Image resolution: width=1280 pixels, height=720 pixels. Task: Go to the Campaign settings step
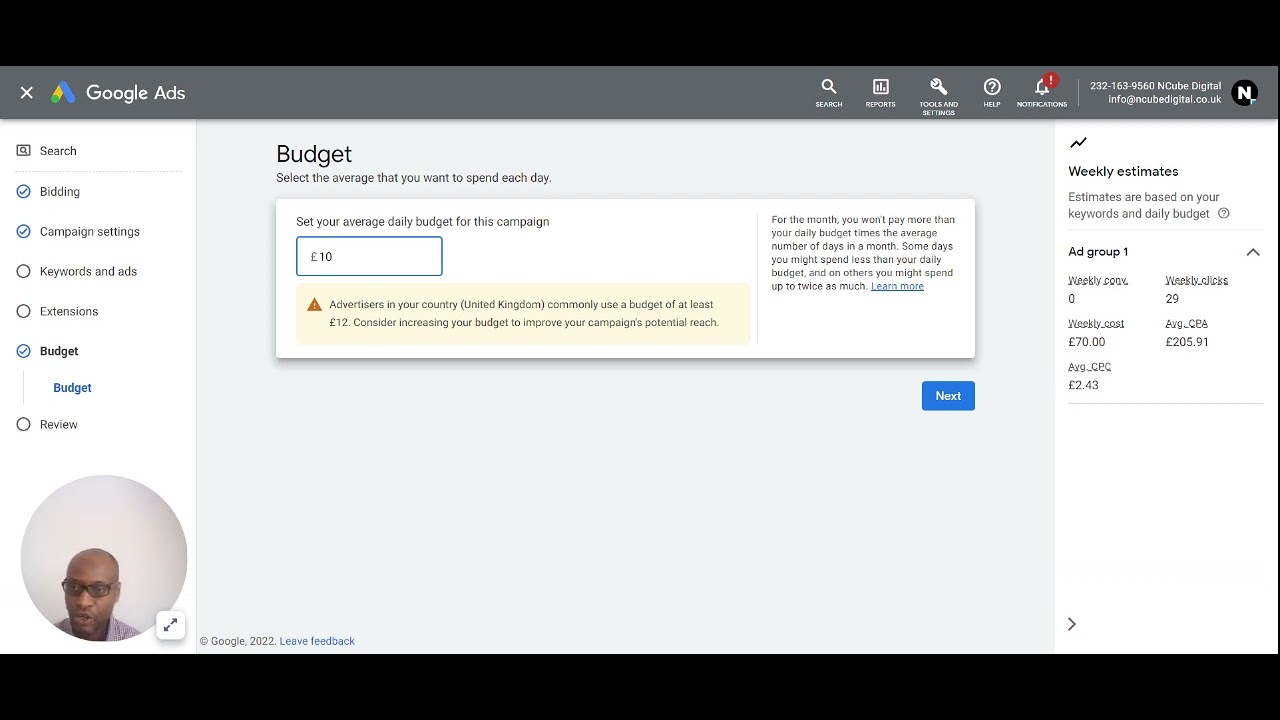click(90, 231)
